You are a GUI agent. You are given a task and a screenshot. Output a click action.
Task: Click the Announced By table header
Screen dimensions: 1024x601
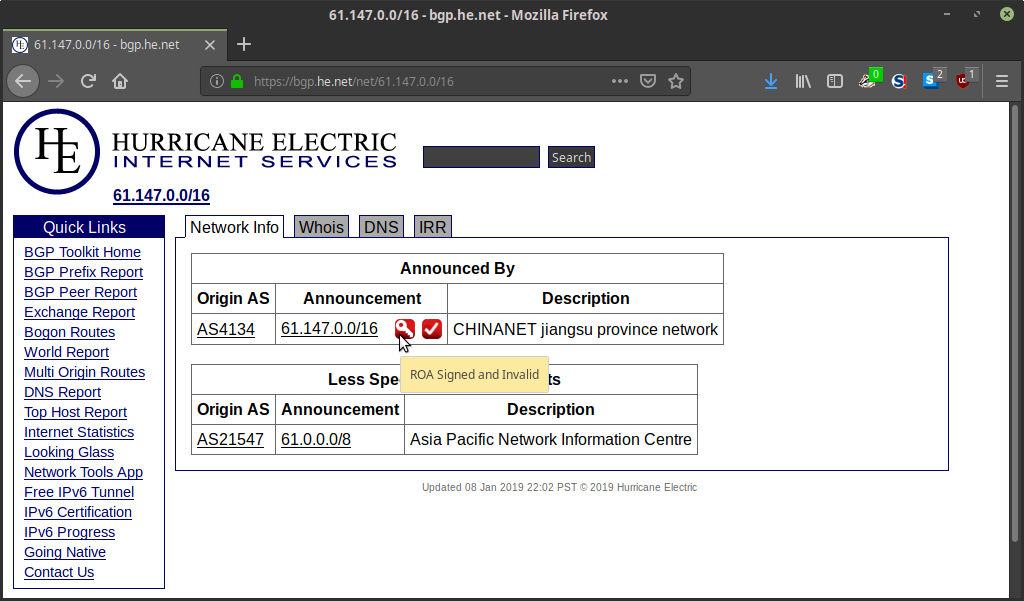point(457,268)
